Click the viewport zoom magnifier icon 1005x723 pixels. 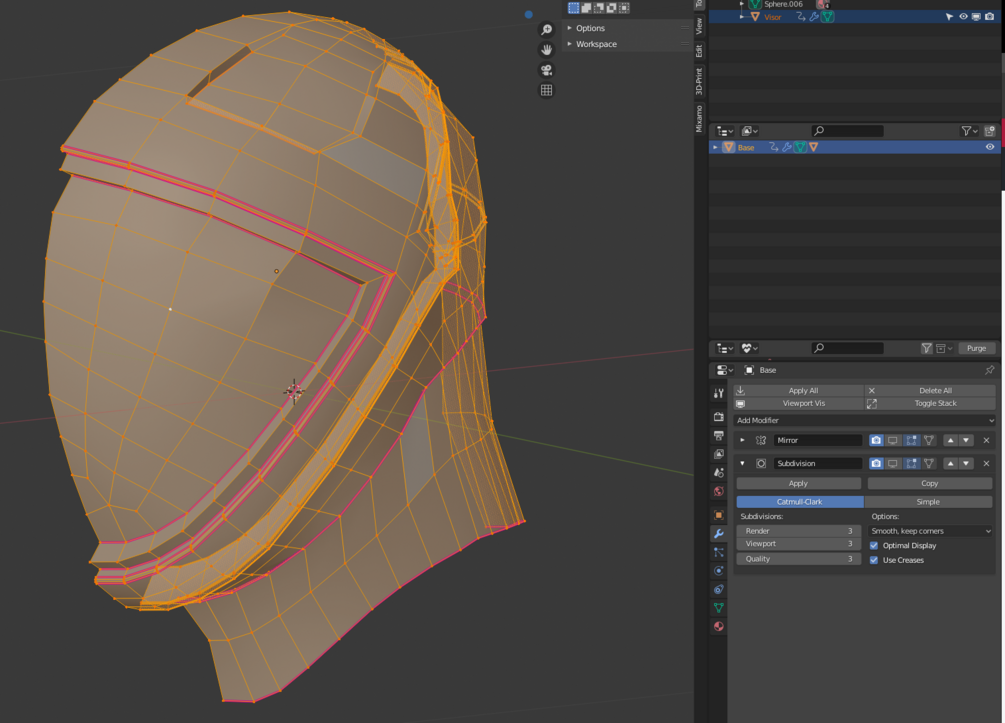tap(546, 30)
